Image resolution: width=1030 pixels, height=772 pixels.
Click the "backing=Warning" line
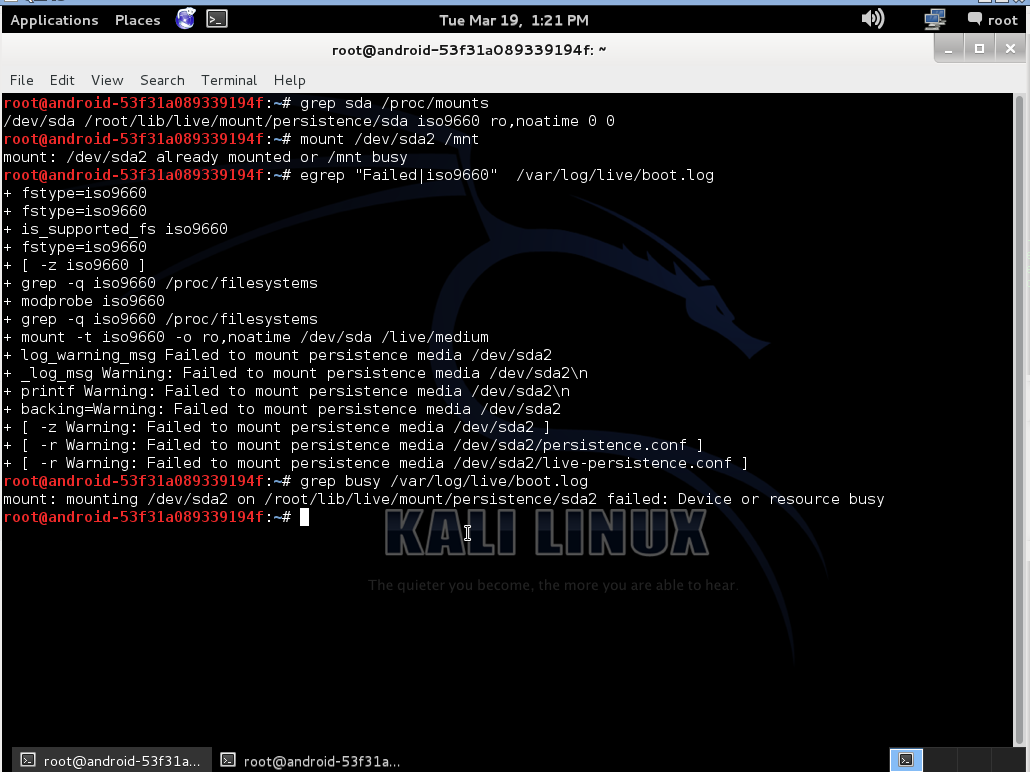(282, 409)
